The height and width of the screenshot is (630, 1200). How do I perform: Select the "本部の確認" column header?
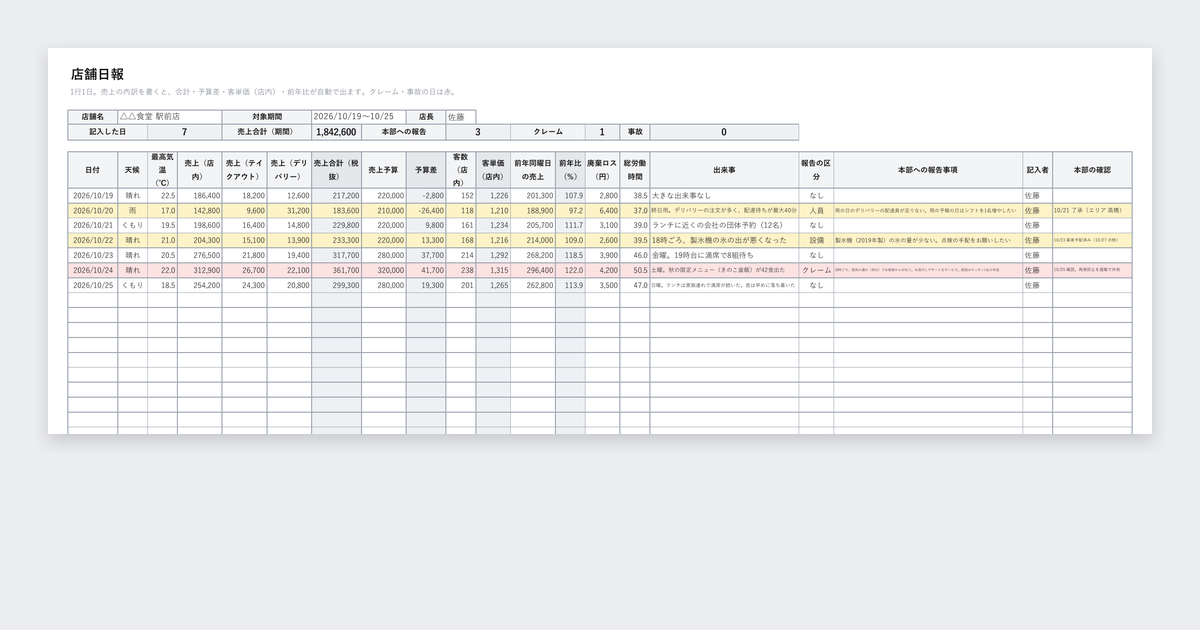point(1092,170)
